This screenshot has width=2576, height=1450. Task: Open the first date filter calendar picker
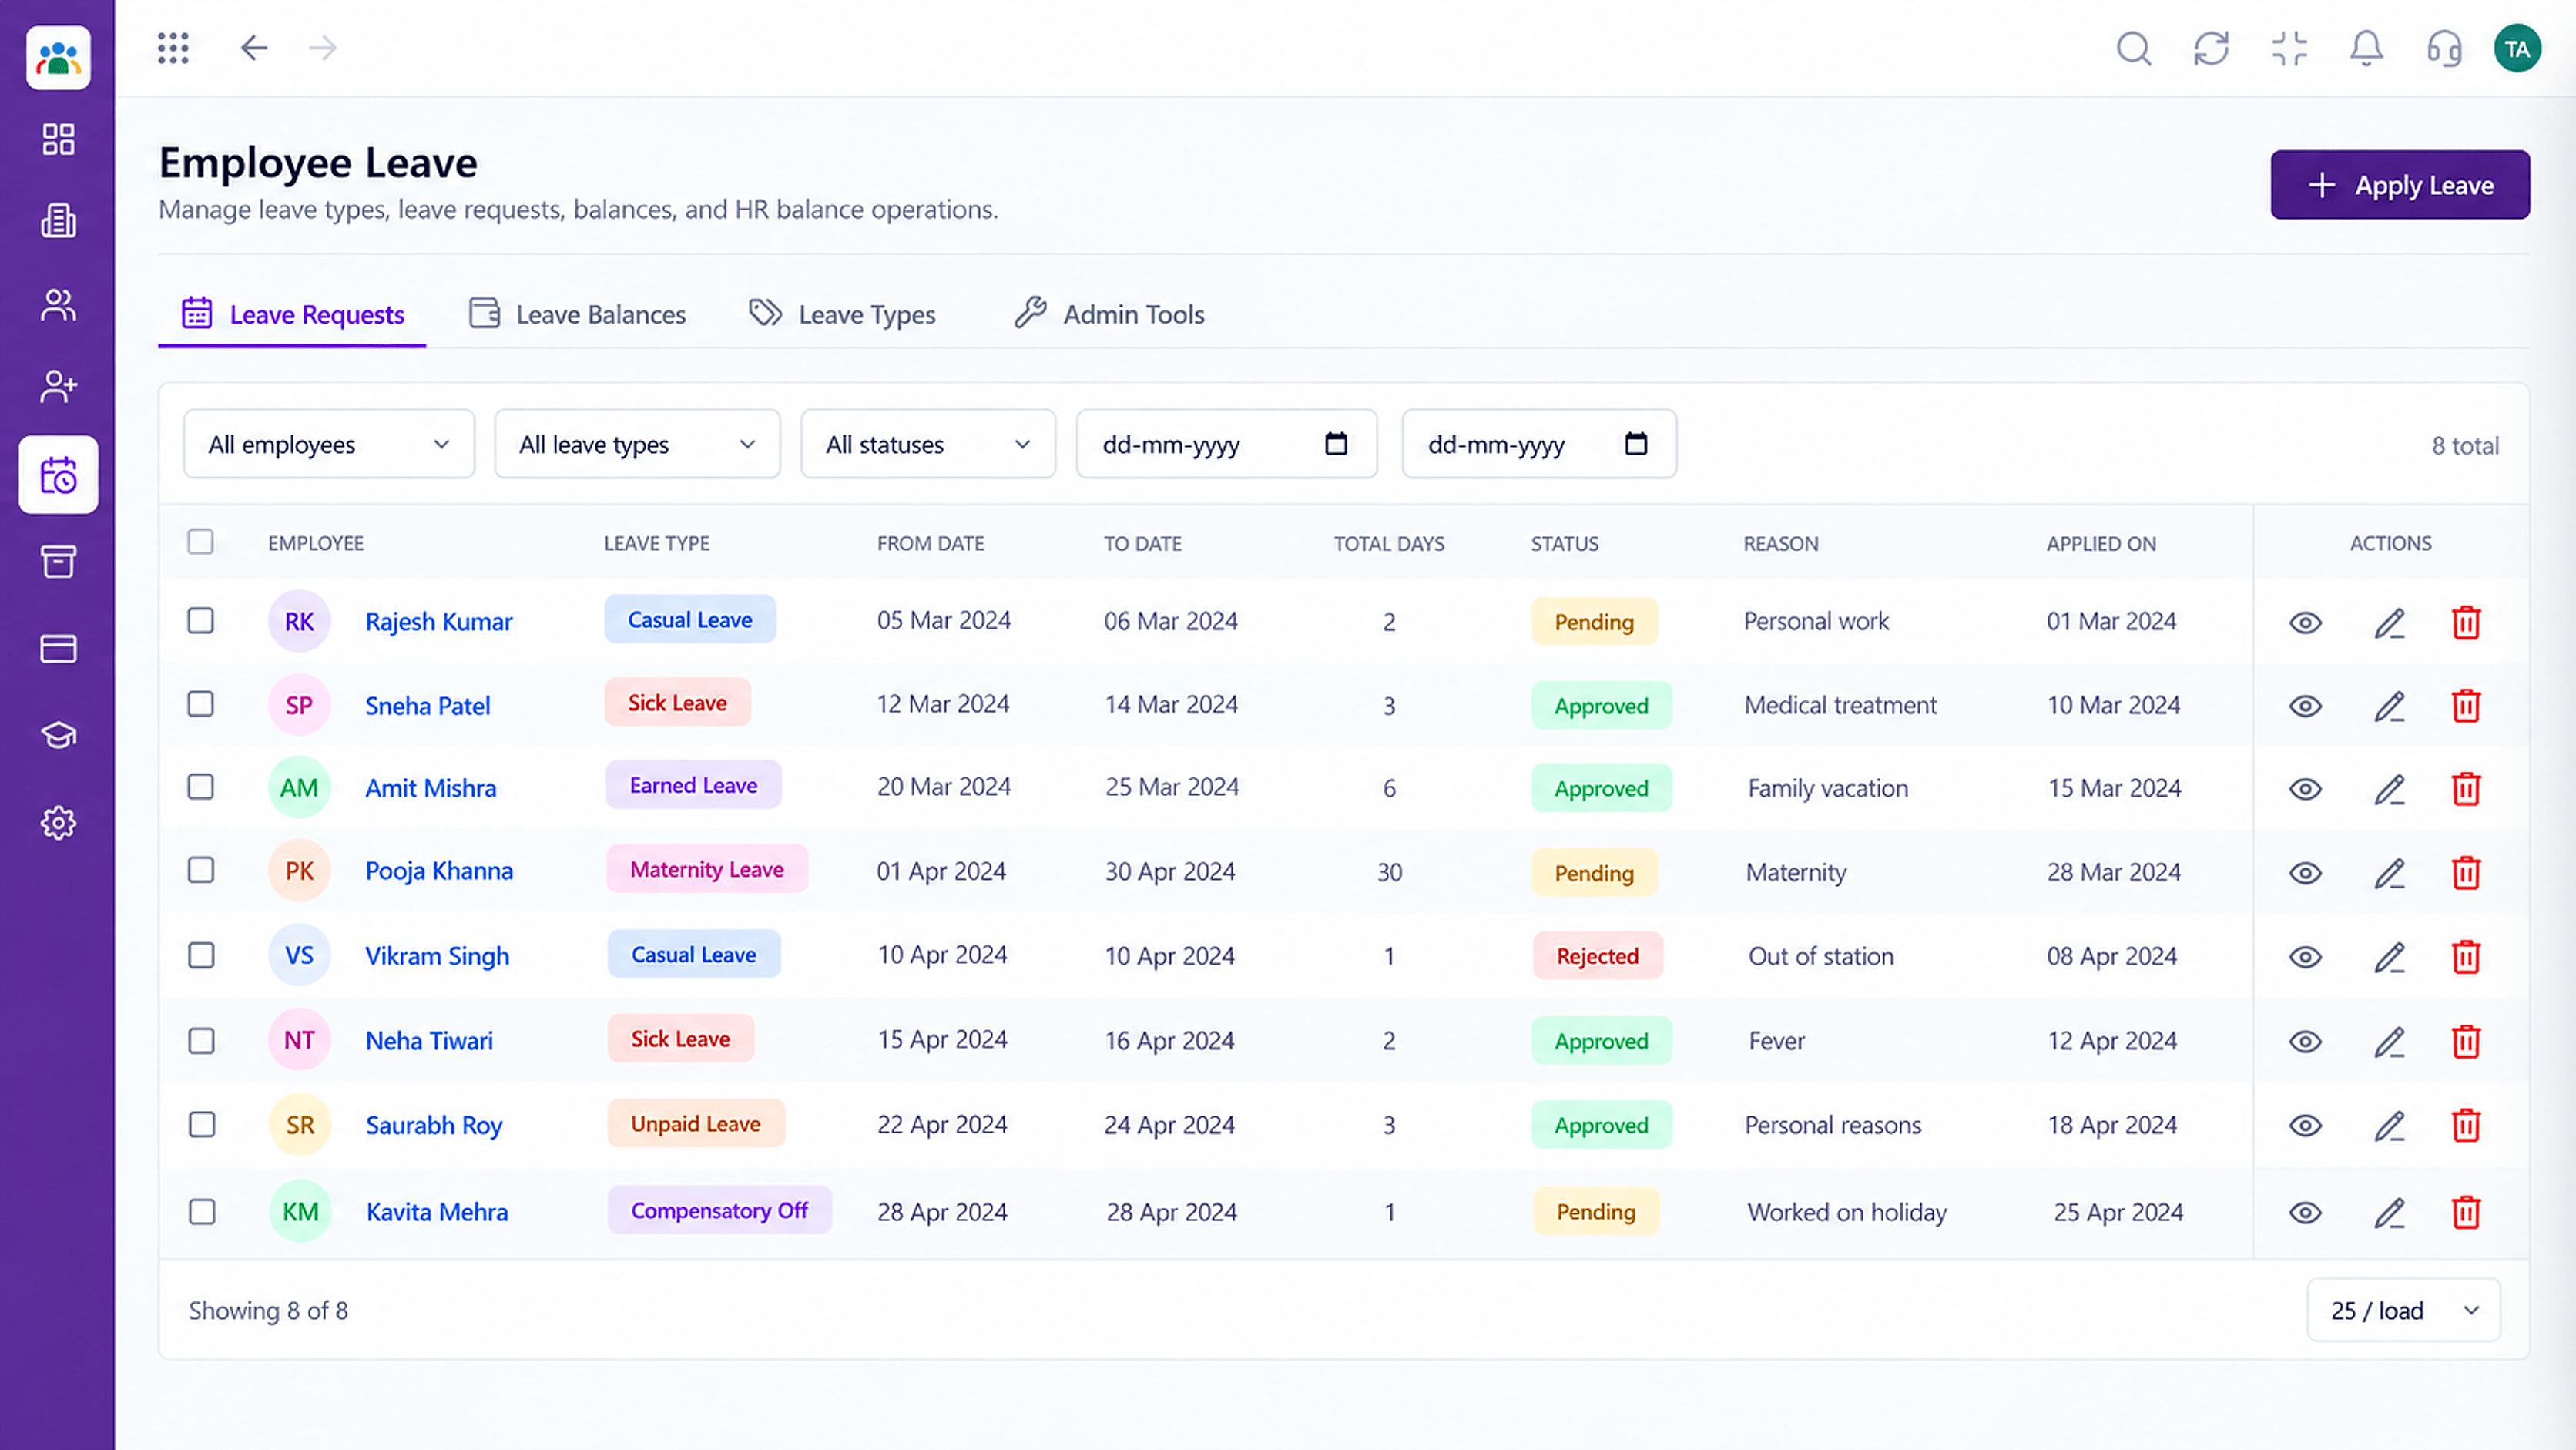pos(1336,443)
